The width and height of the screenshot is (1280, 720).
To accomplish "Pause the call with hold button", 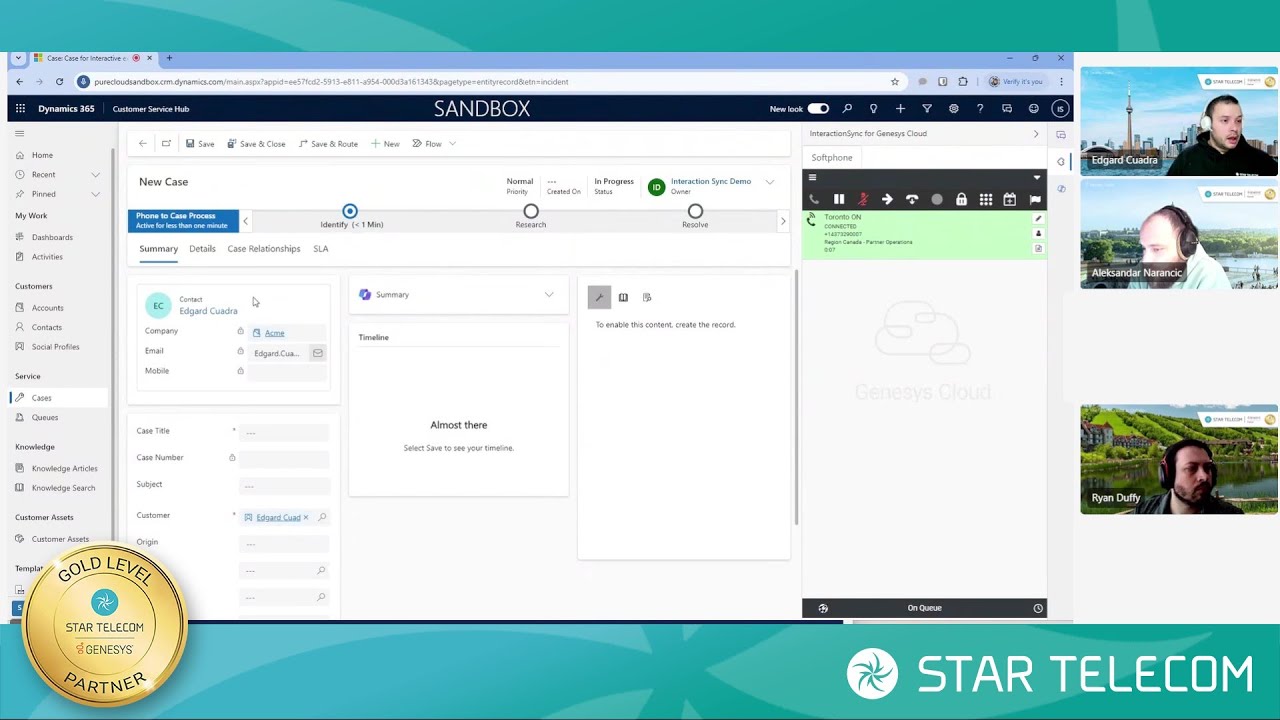I will [839, 200].
